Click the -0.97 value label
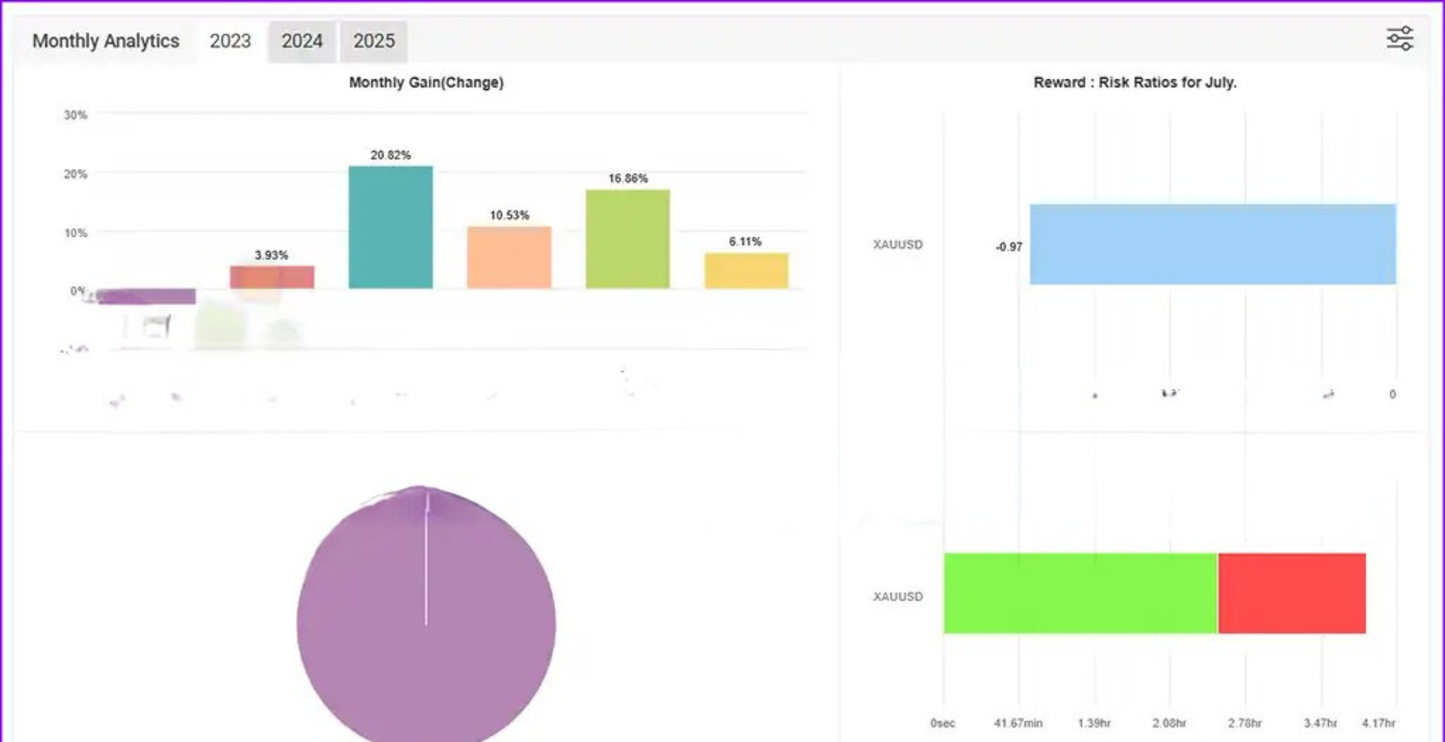Viewport: 1445px width, 742px height. coord(1008,247)
